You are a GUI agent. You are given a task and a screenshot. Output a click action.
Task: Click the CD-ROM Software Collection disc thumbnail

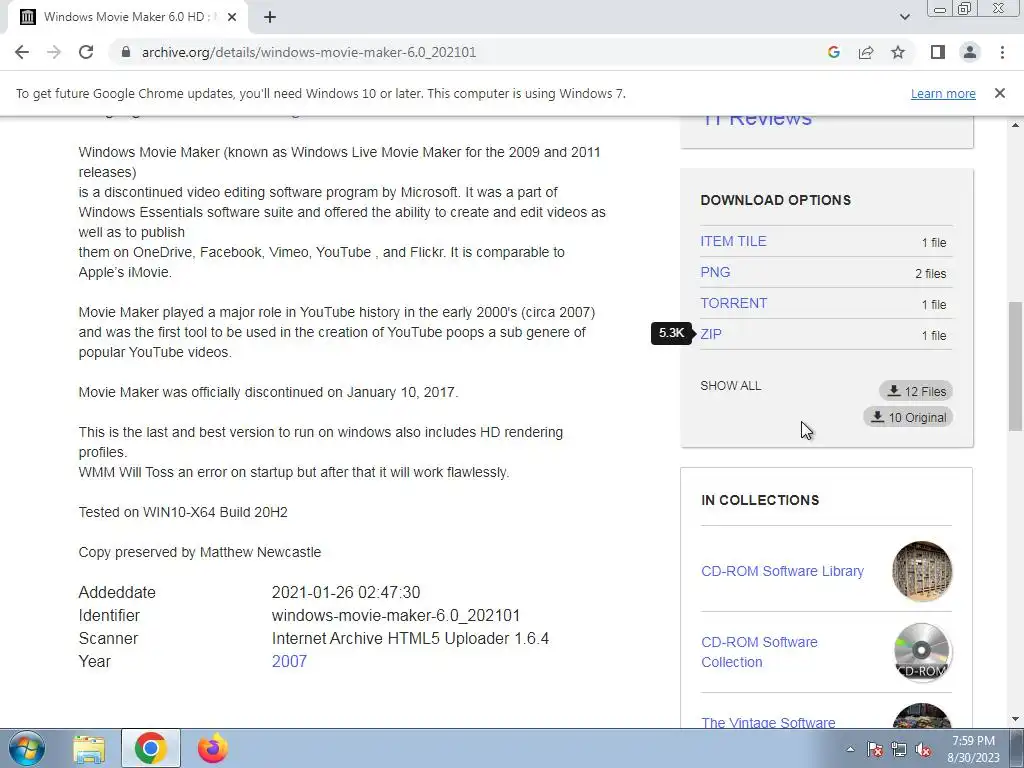922,652
